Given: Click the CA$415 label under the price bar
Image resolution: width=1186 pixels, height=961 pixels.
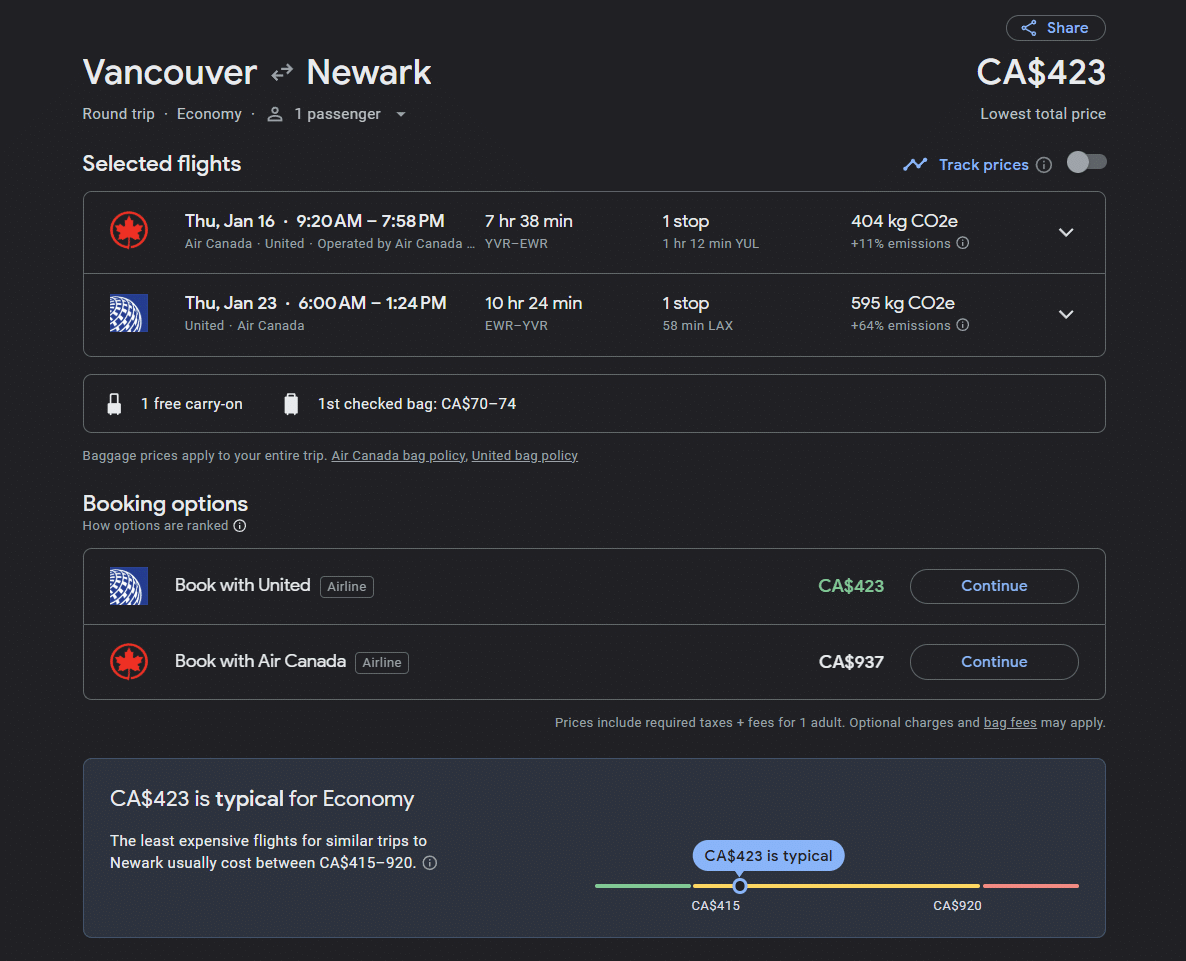Looking at the screenshot, I should tap(716, 906).
